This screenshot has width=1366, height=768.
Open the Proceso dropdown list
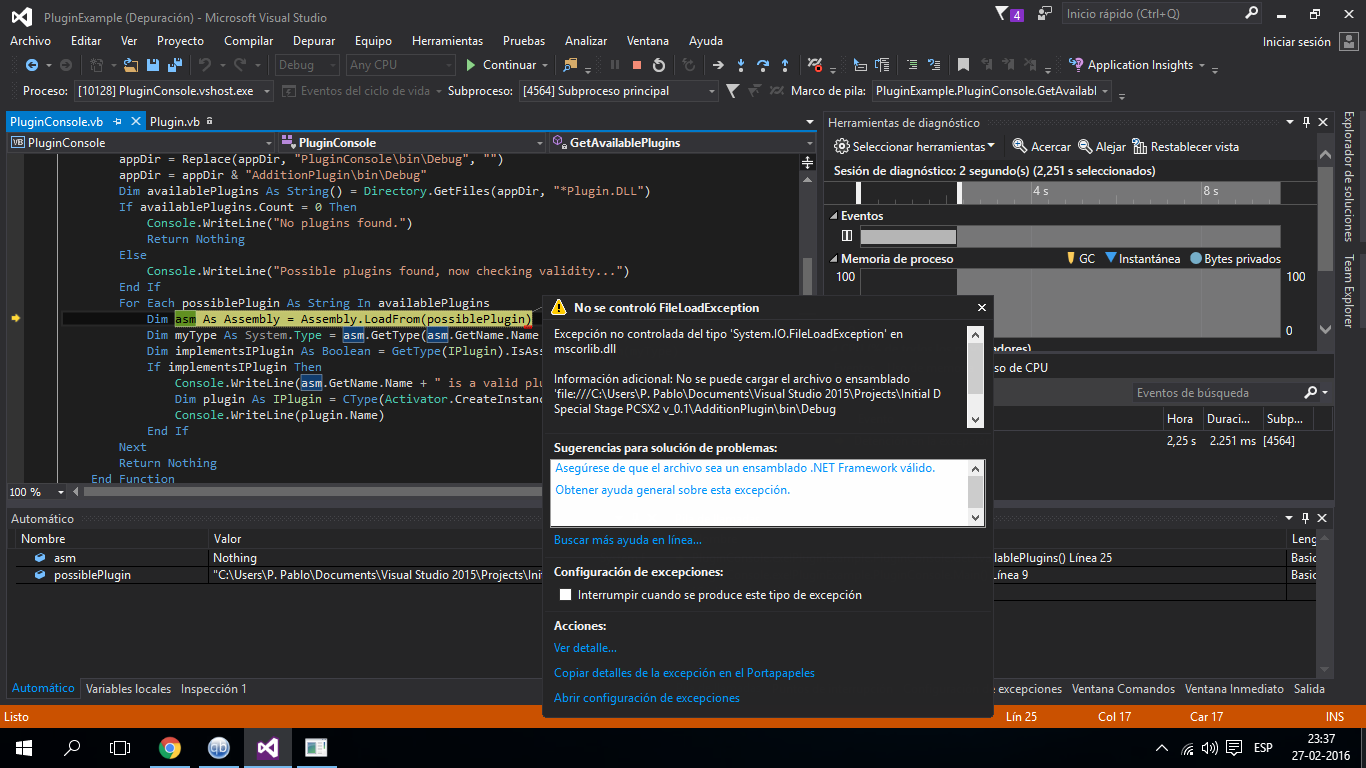pos(265,91)
